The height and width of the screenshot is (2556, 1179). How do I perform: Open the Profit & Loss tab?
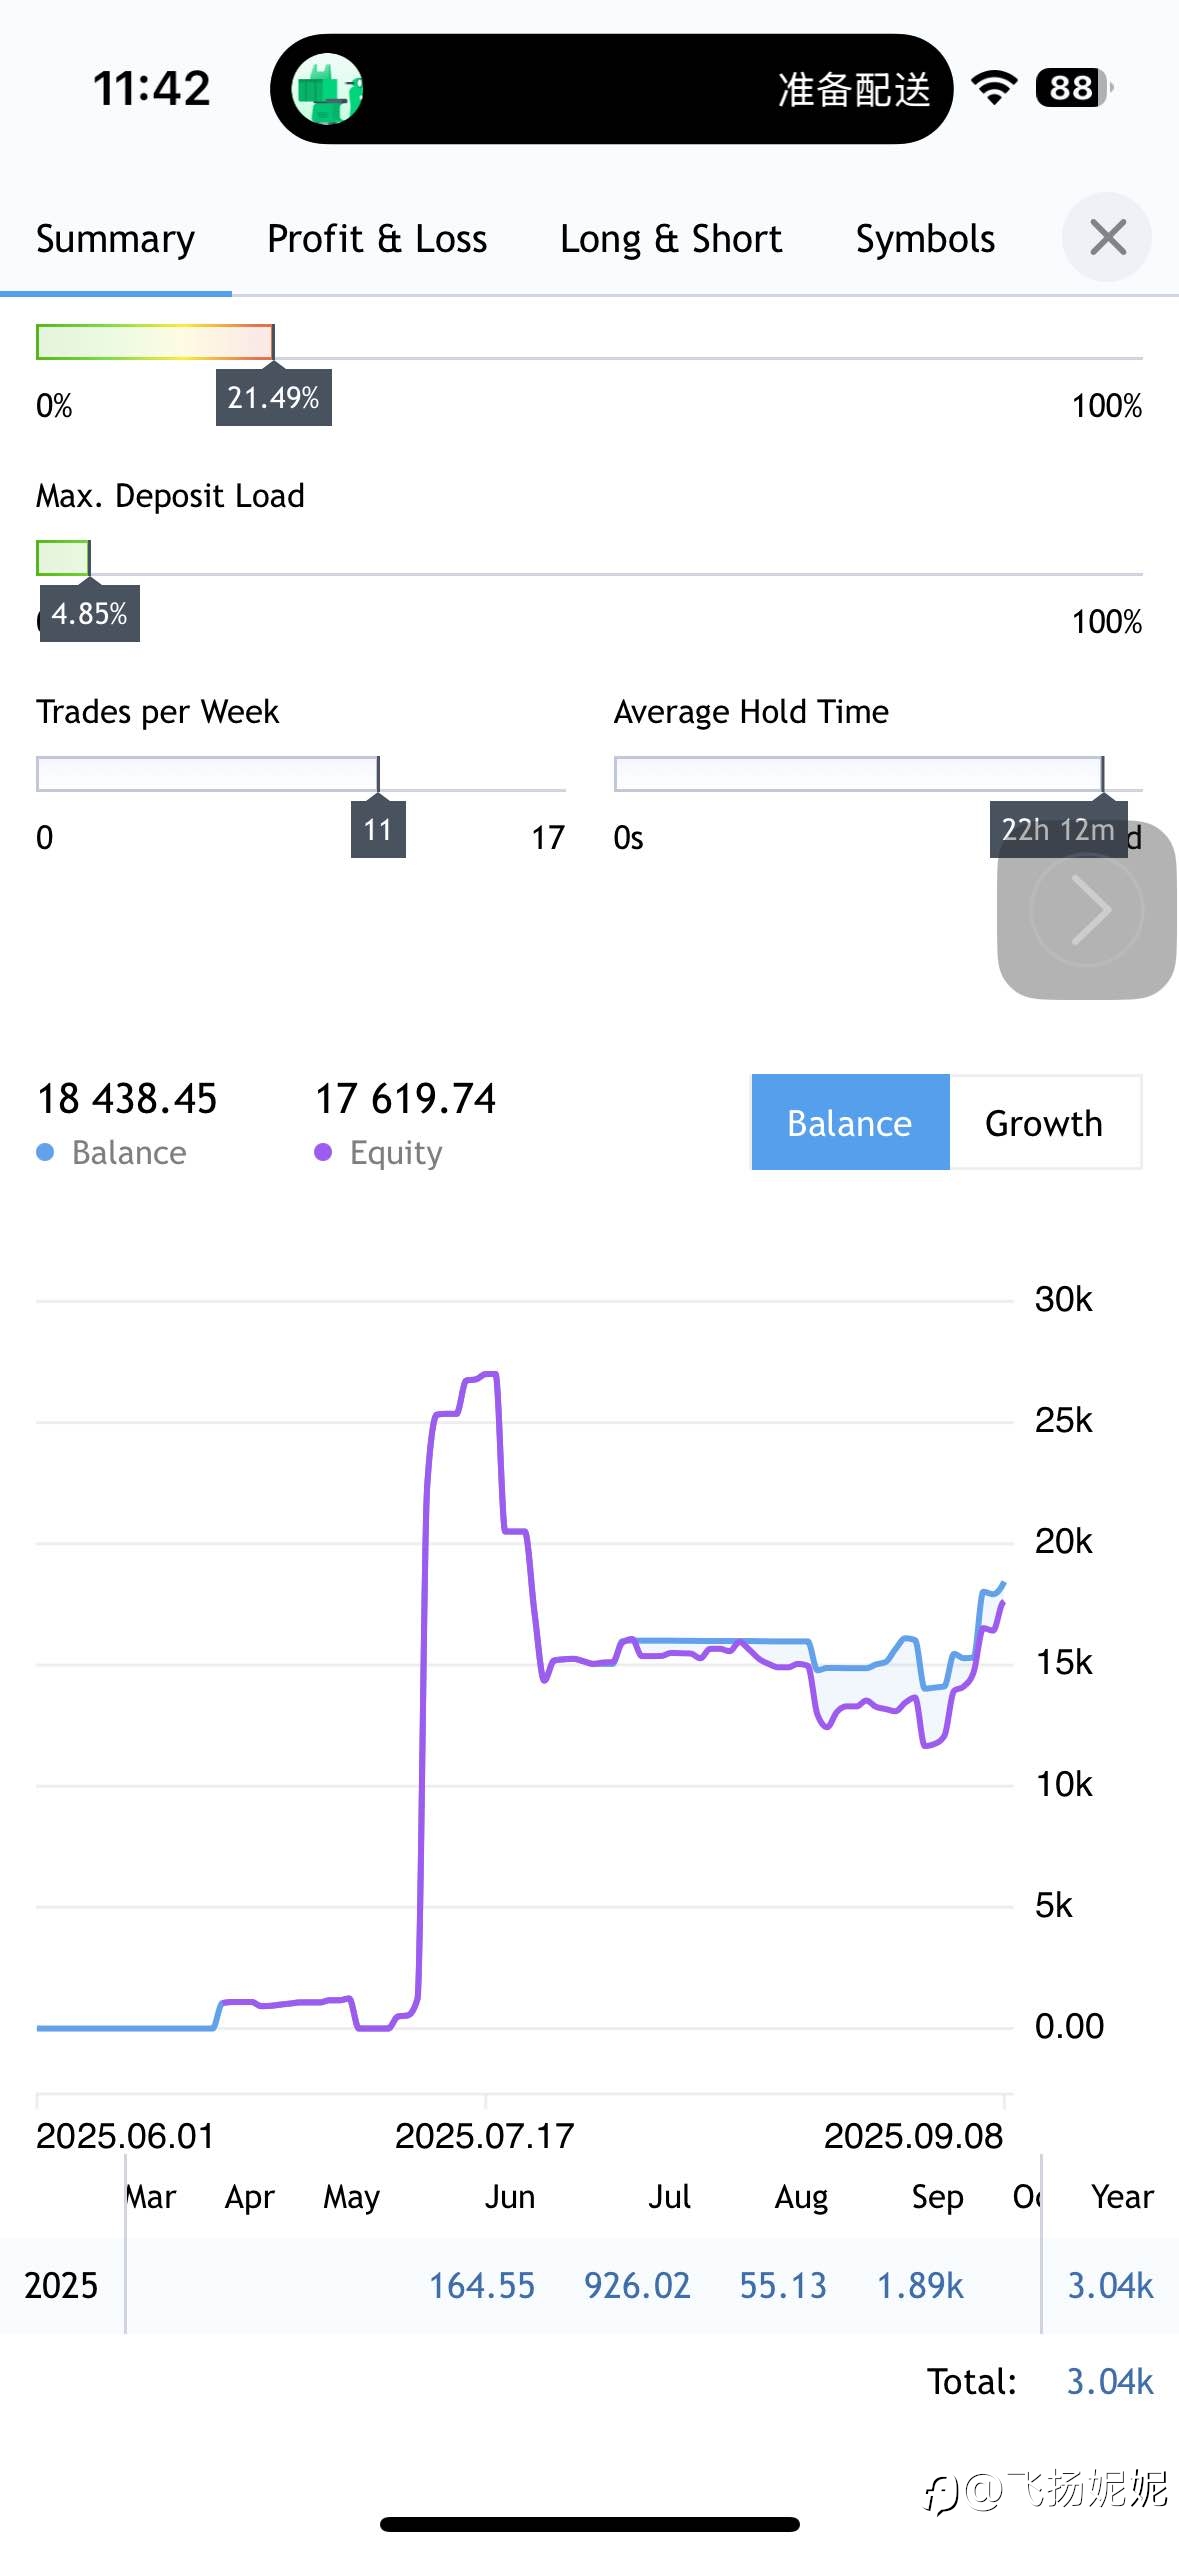377,239
